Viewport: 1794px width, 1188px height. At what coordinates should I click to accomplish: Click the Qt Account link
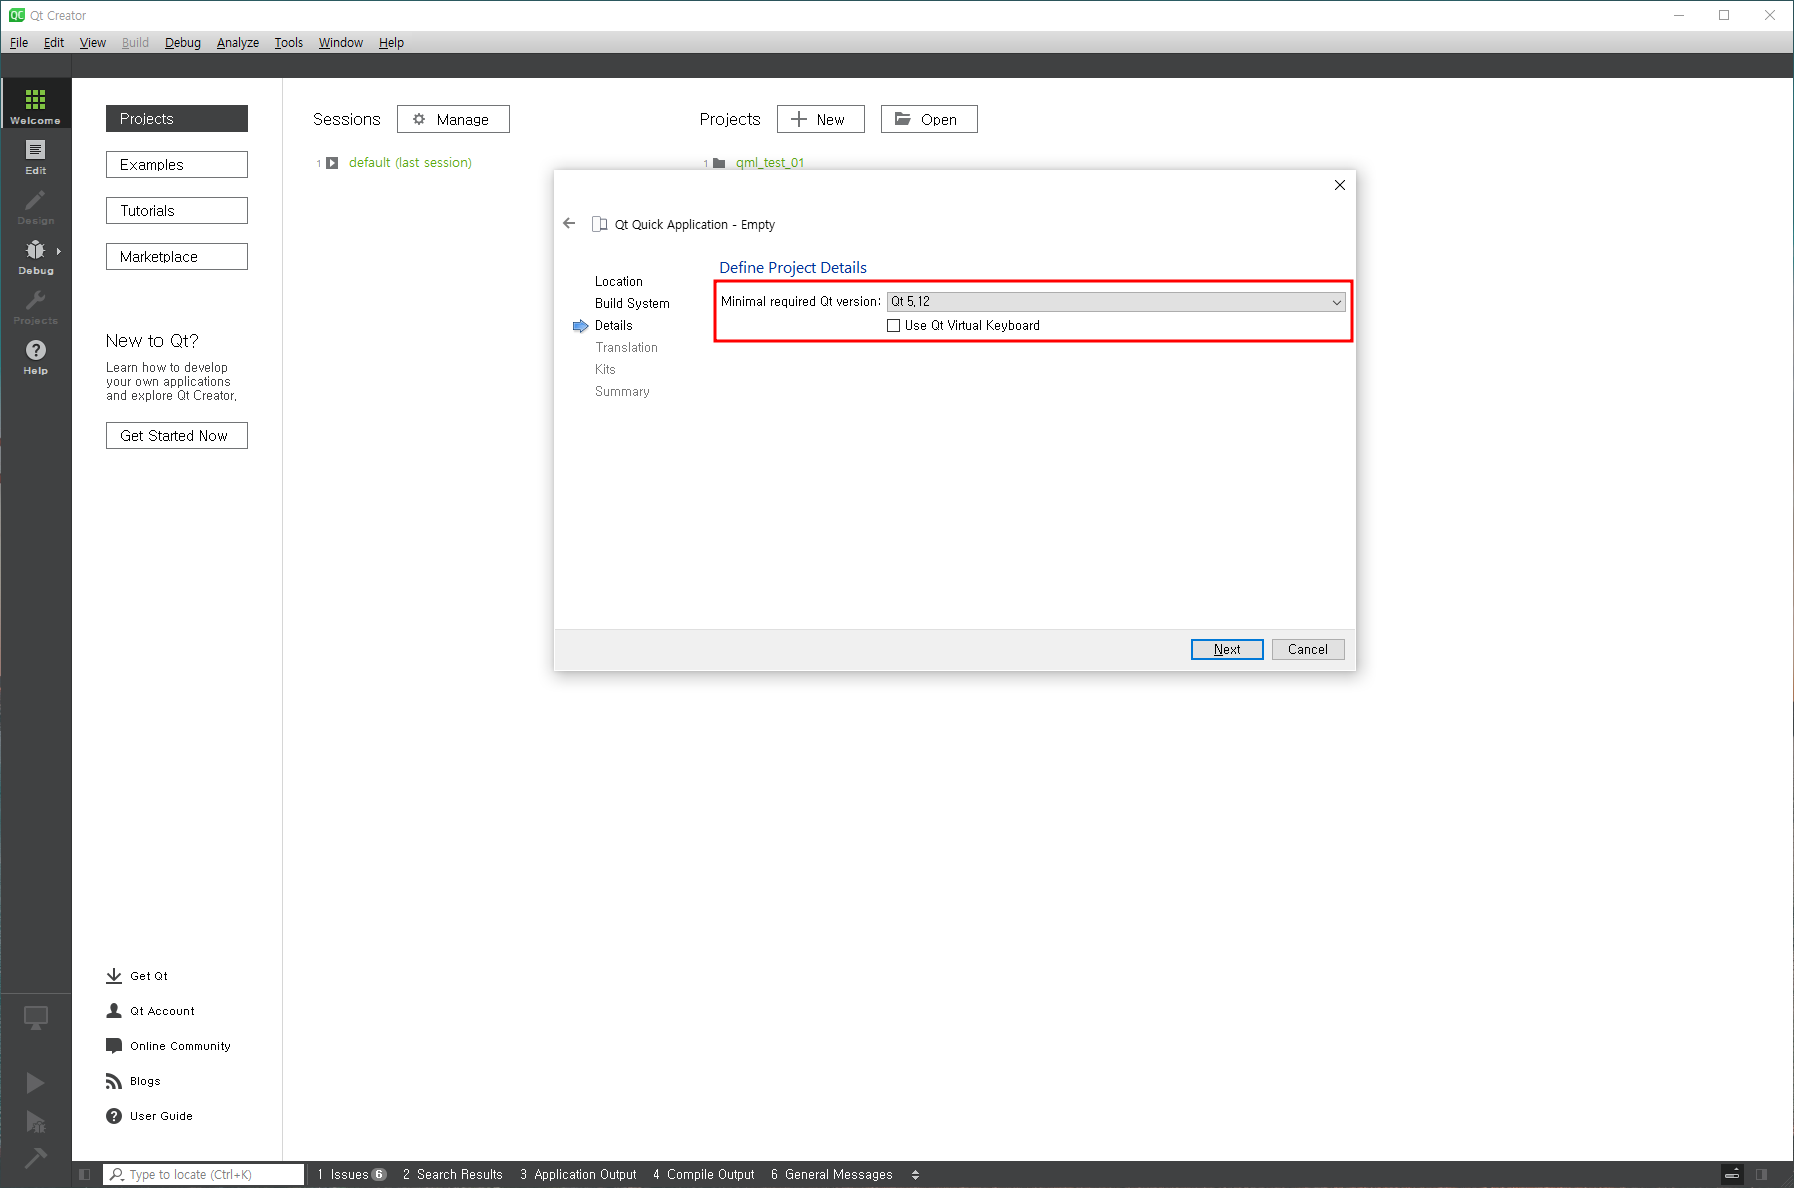click(162, 1011)
